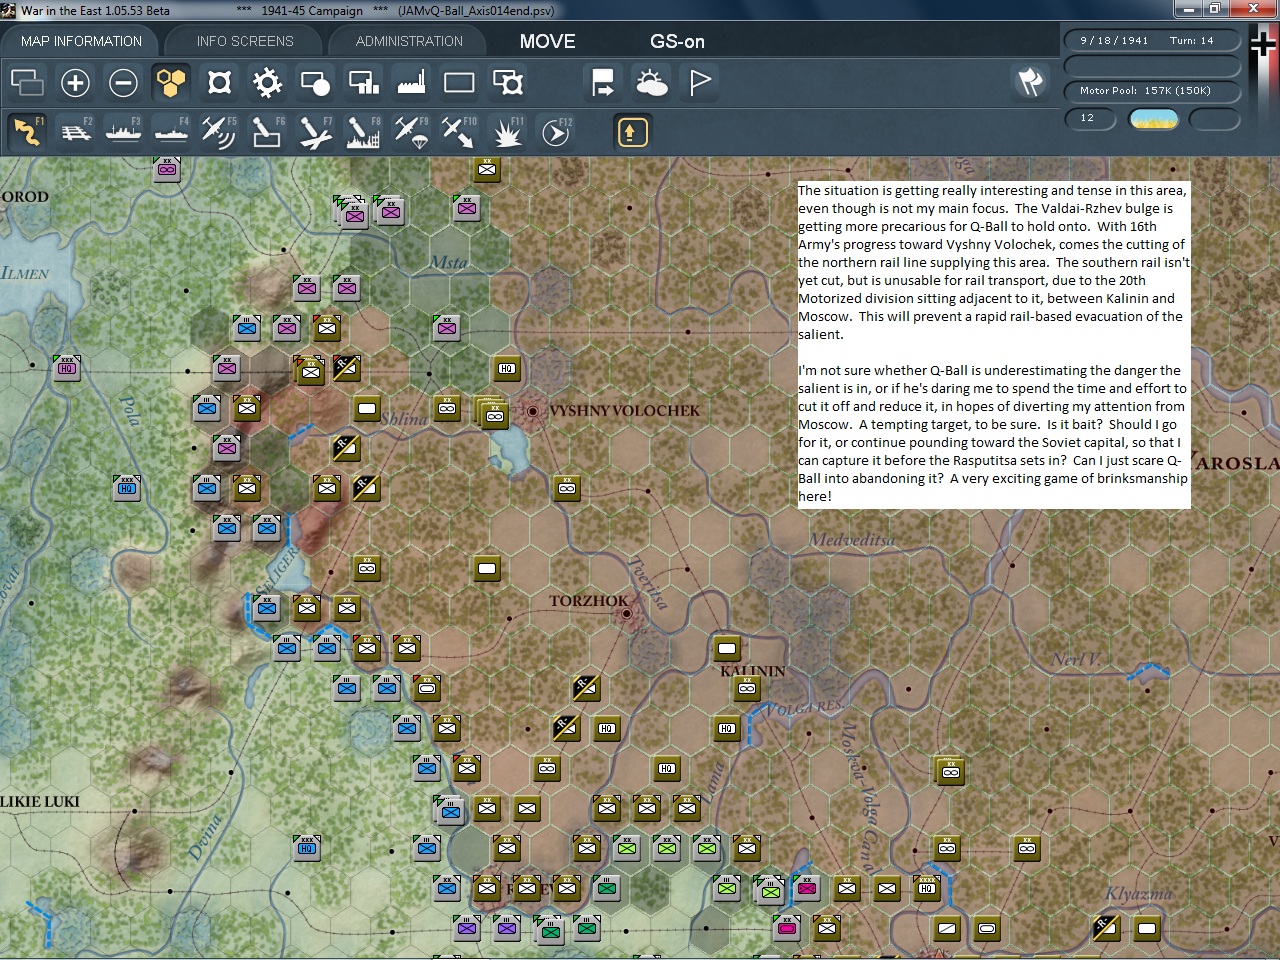Click the Motor Pool 157K panel
This screenshot has height=960, width=1280.
(1151, 90)
